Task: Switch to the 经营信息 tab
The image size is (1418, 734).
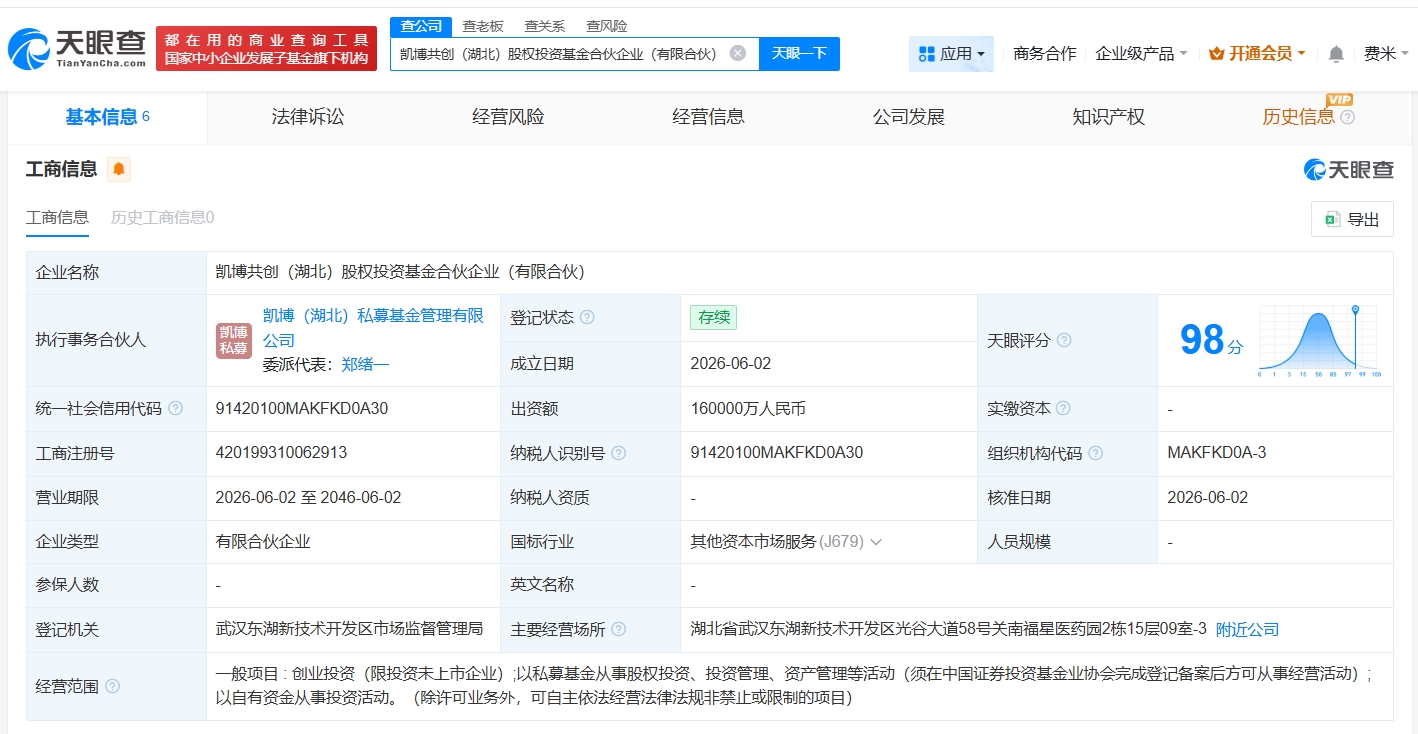Action: click(708, 117)
